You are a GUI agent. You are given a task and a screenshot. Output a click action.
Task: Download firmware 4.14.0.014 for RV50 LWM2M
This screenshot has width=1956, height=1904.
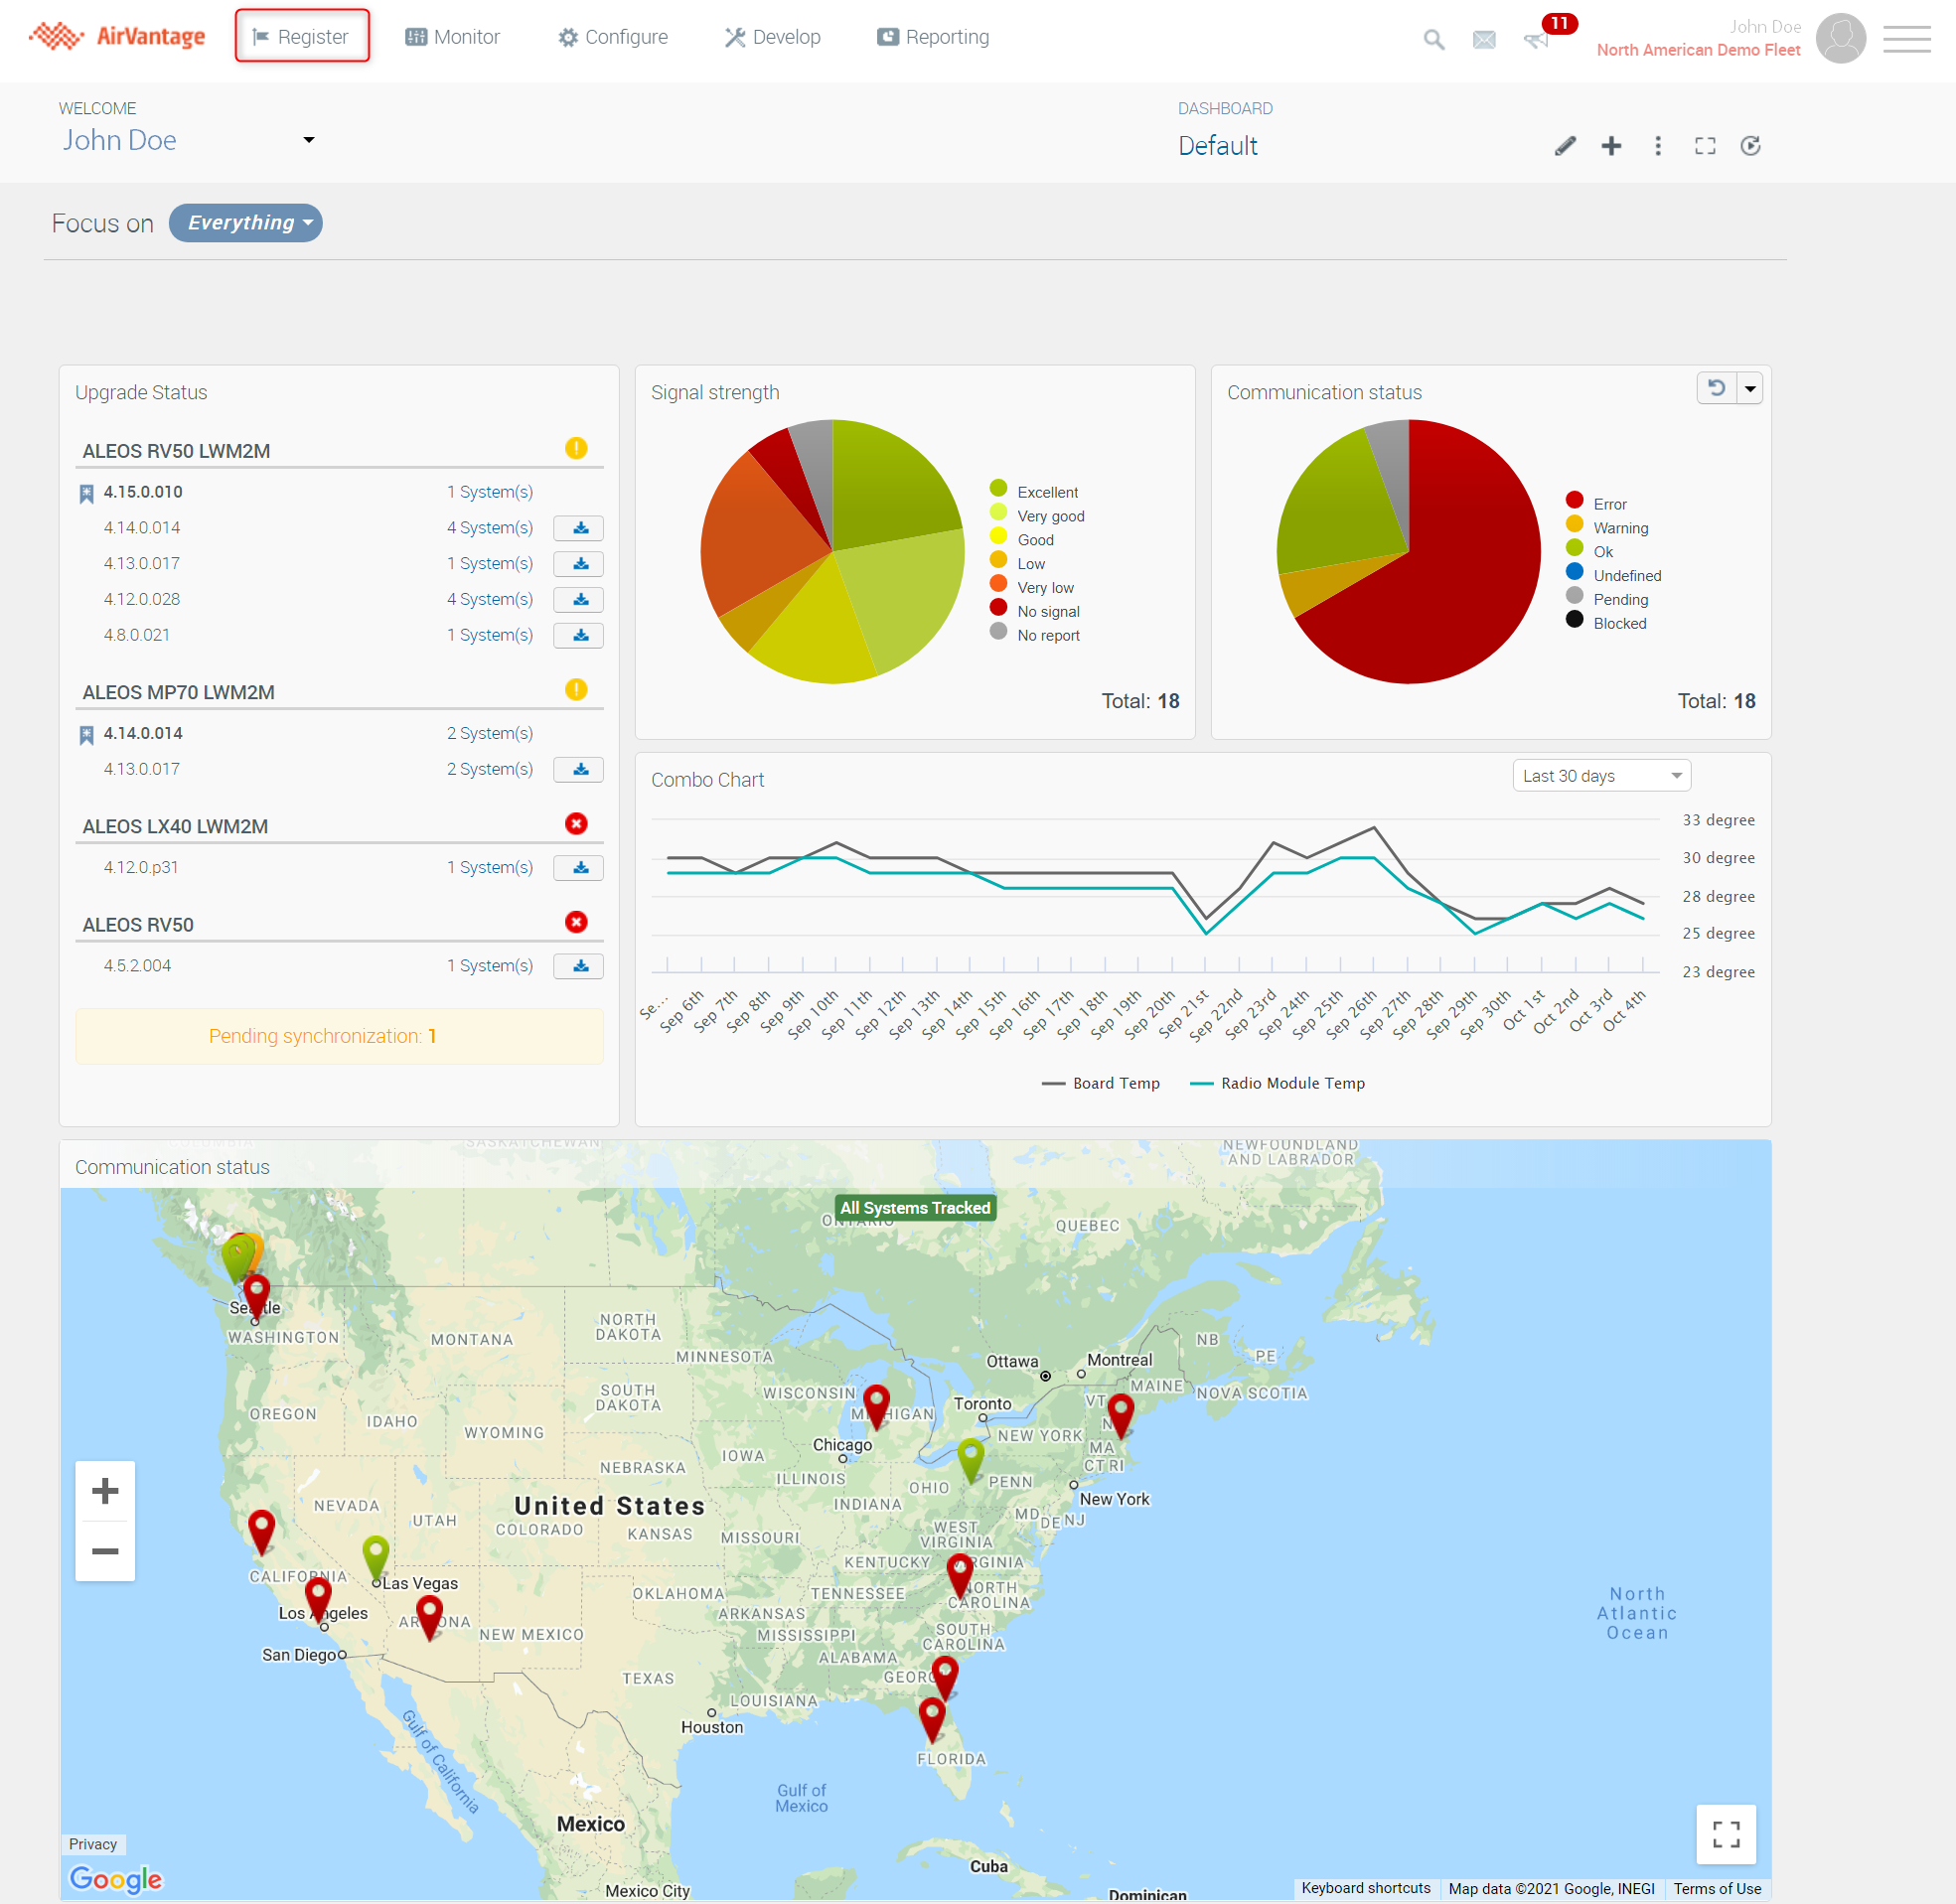(x=579, y=528)
